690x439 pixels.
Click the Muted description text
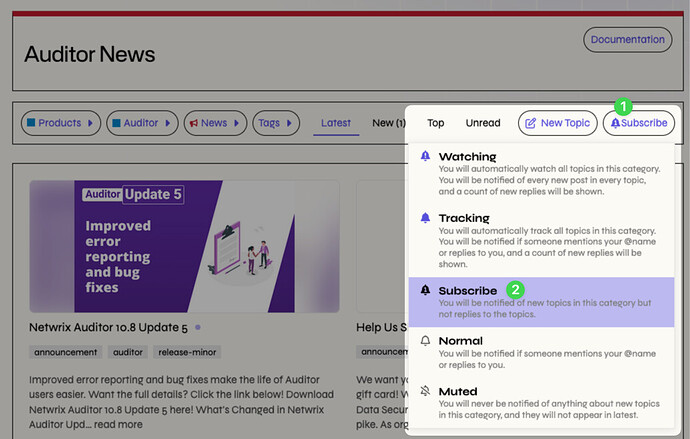(x=549, y=410)
